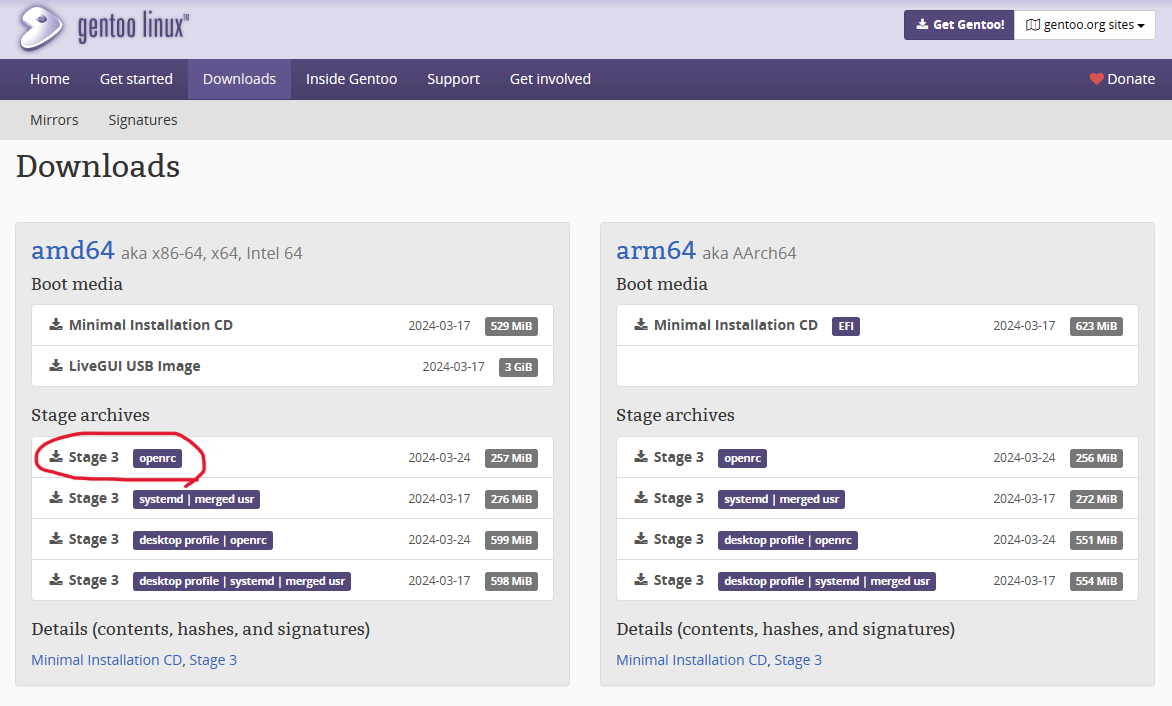Click the openrc tag in arm64 stage archives
The image size is (1172, 706).
point(742,458)
